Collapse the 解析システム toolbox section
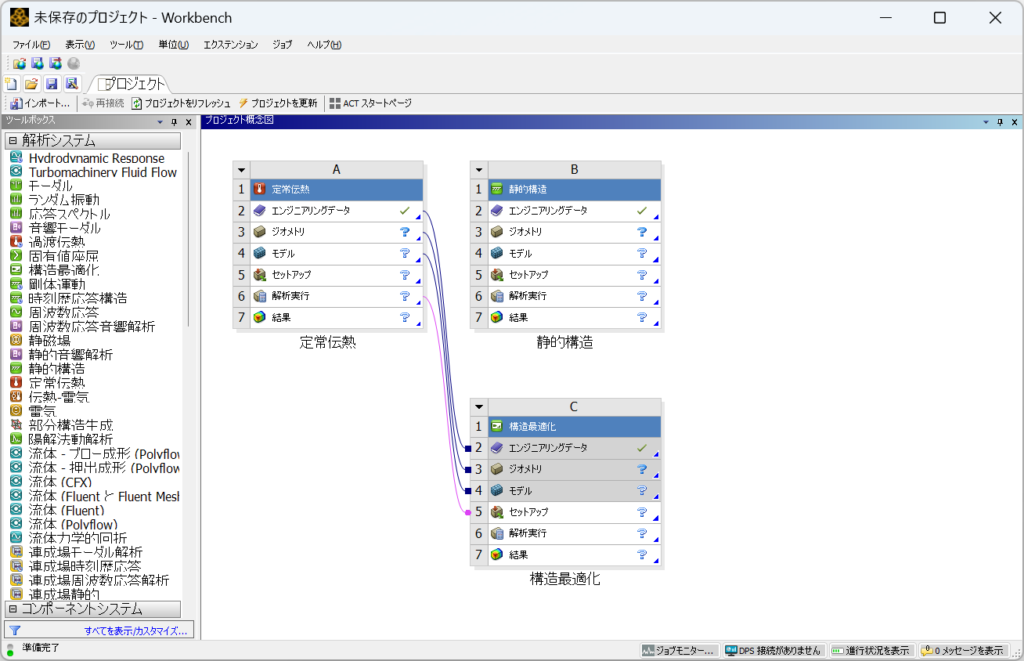The image size is (1024, 661). [12, 140]
